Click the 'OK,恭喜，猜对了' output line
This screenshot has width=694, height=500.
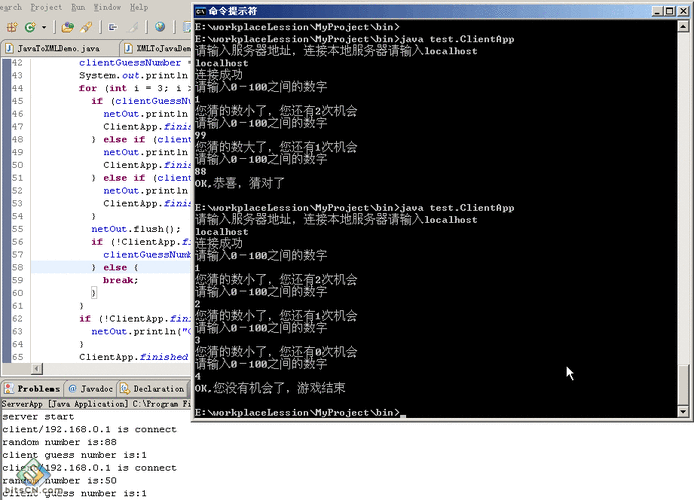pyautogui.click(x=239, y=183)
